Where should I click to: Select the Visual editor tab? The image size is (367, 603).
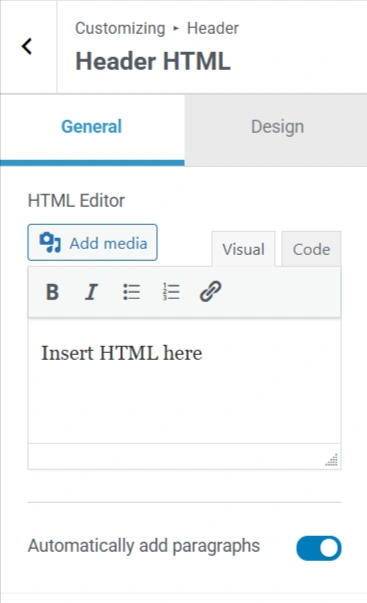tap(243, 249)
